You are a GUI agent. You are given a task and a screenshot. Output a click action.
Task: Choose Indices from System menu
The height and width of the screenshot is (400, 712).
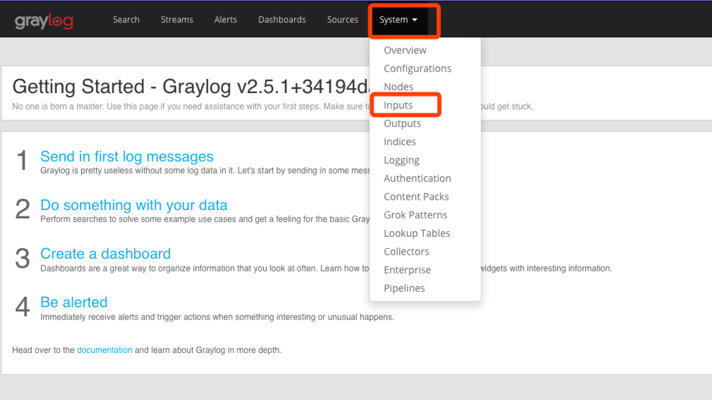pos(400,142)
